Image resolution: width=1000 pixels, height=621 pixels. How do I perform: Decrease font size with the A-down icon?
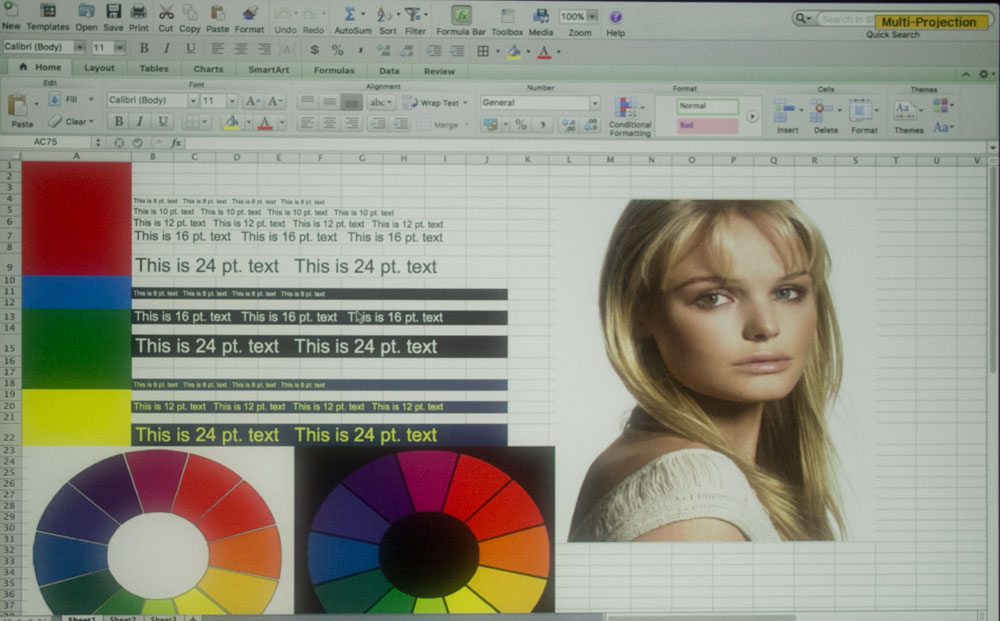(276, 101)
